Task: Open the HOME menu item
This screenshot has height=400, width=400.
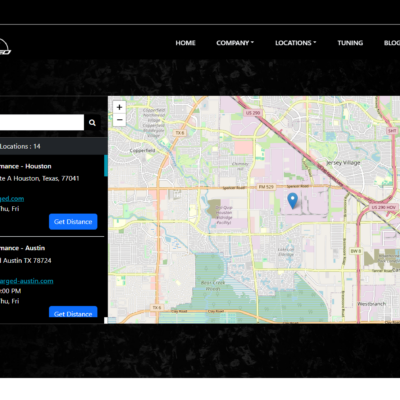Action: coord(185,43)
